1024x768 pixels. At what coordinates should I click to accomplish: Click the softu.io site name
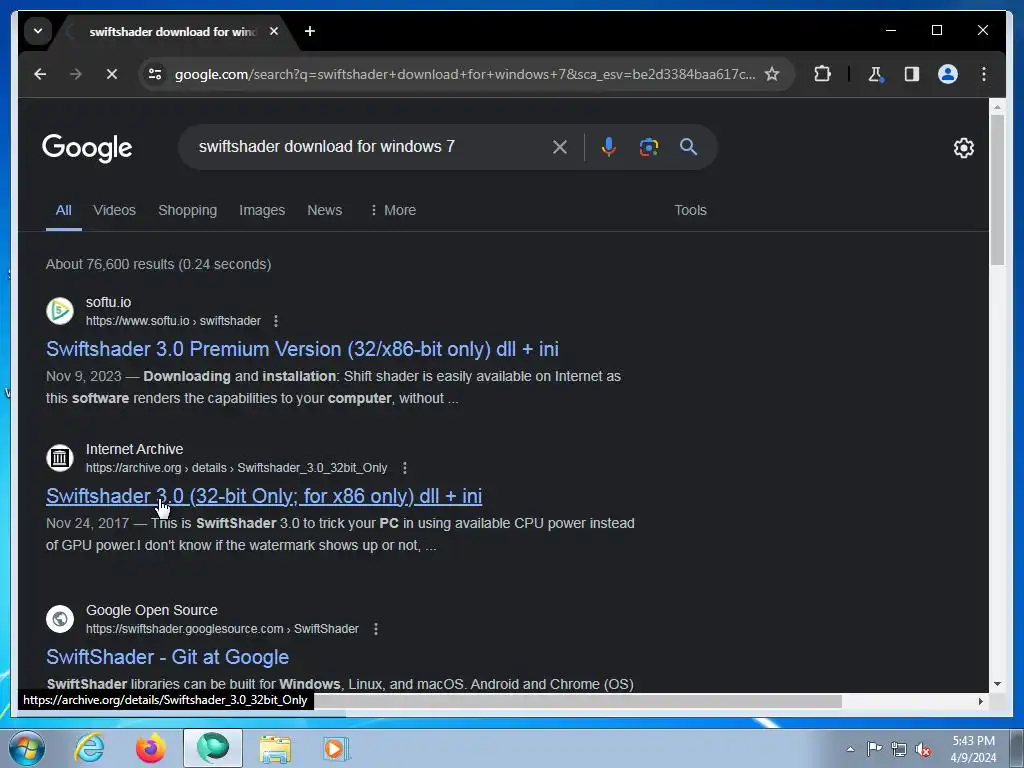(108, 302)
